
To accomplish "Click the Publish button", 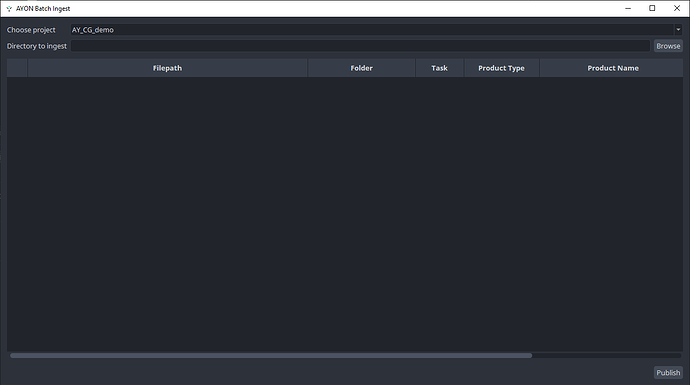I will click(668, 373).
